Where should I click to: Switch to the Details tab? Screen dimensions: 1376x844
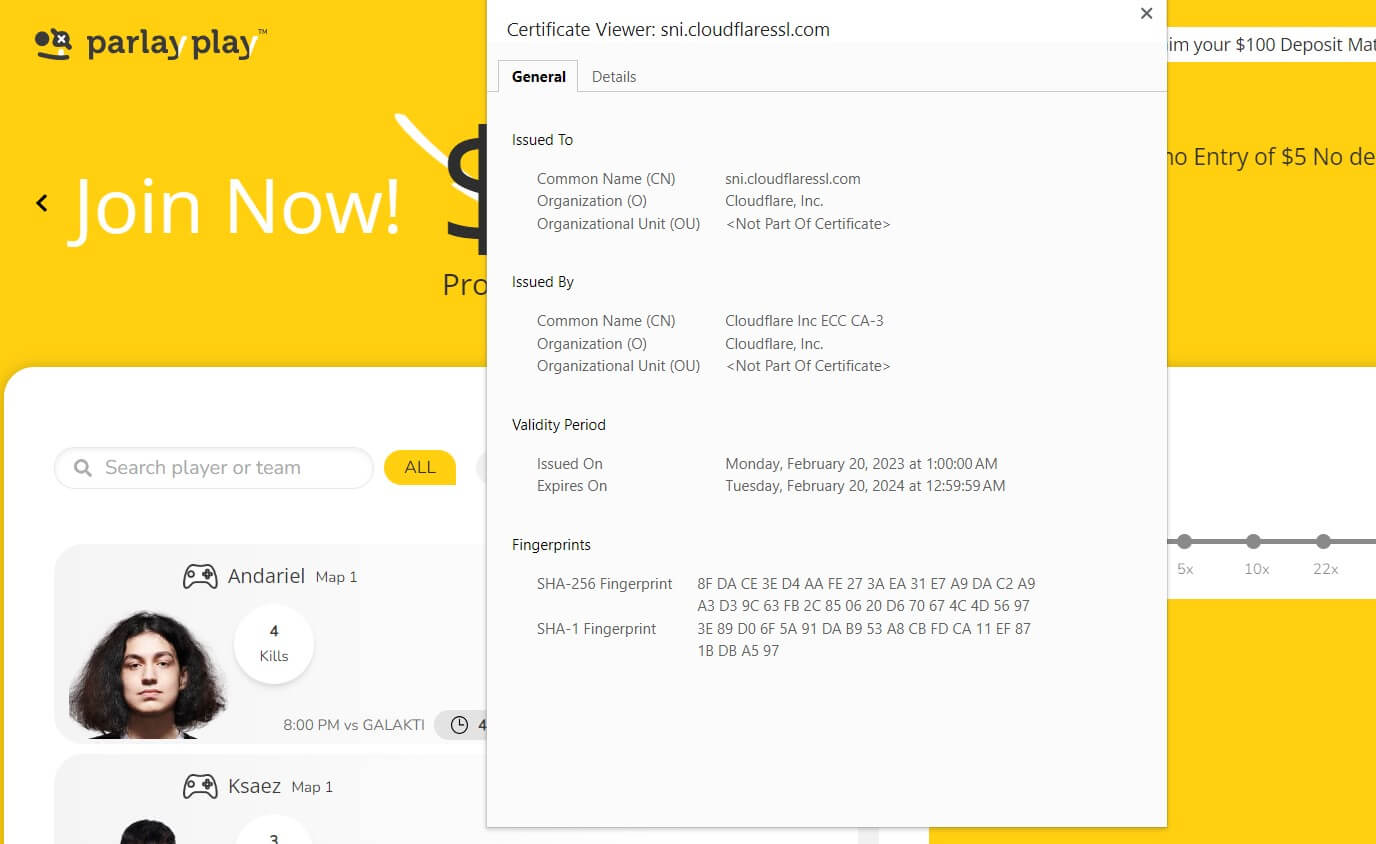point(614,76)
